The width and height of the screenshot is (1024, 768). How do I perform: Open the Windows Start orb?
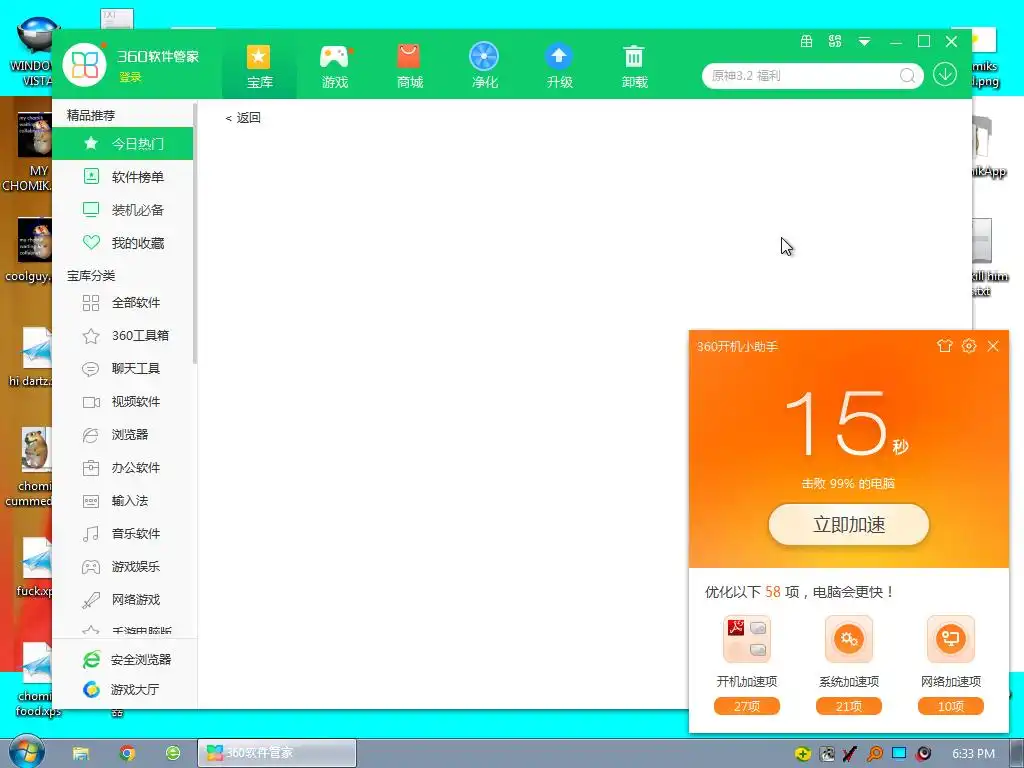coord(27,752)
